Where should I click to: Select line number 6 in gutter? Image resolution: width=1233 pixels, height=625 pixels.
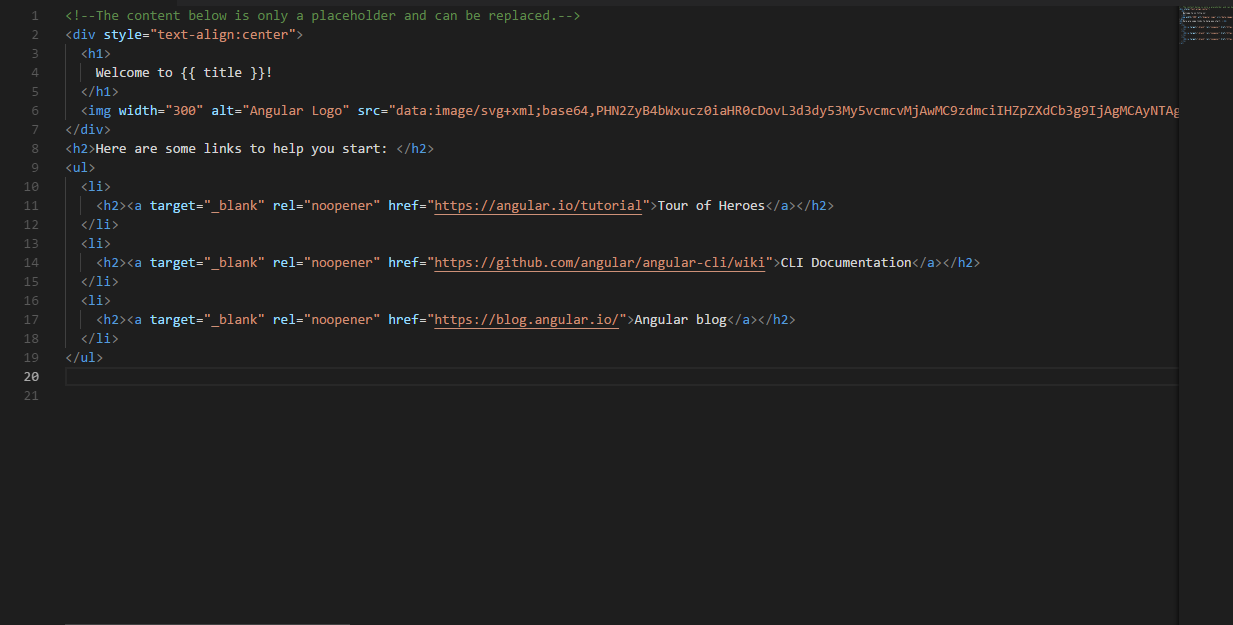click(35, 111)
